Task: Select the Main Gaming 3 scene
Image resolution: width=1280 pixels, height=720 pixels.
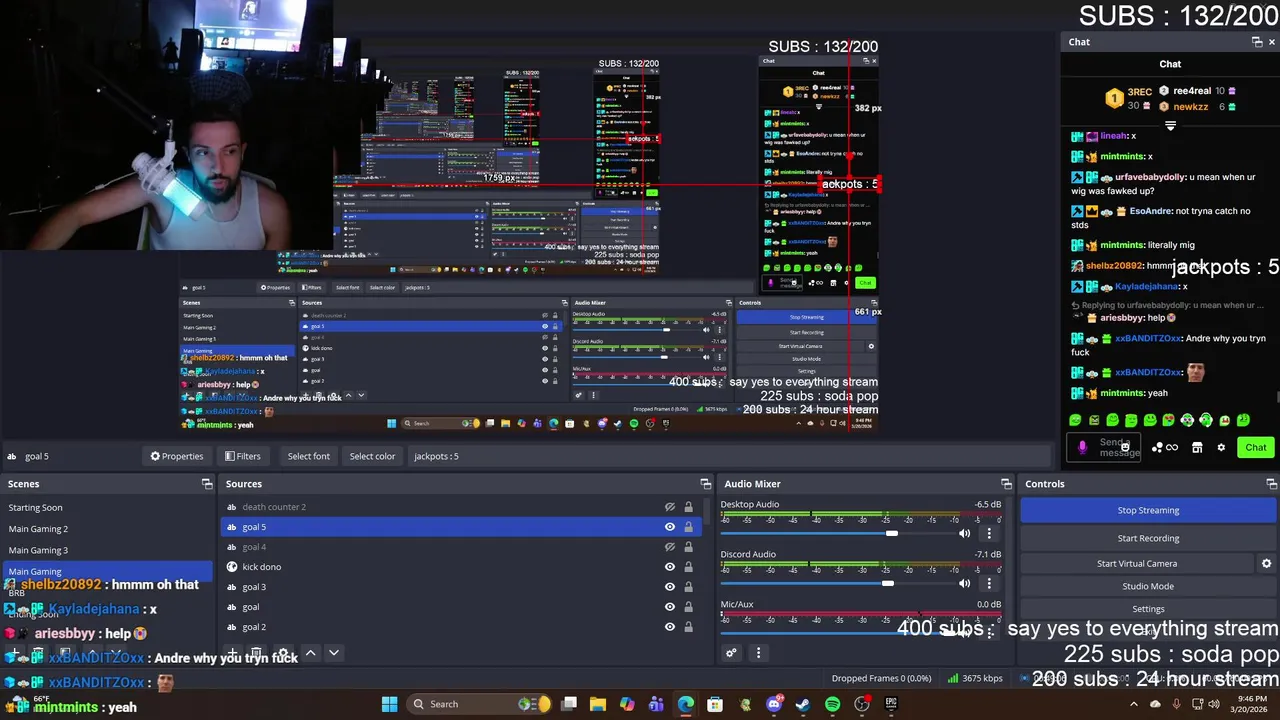Action: point(108,550)
